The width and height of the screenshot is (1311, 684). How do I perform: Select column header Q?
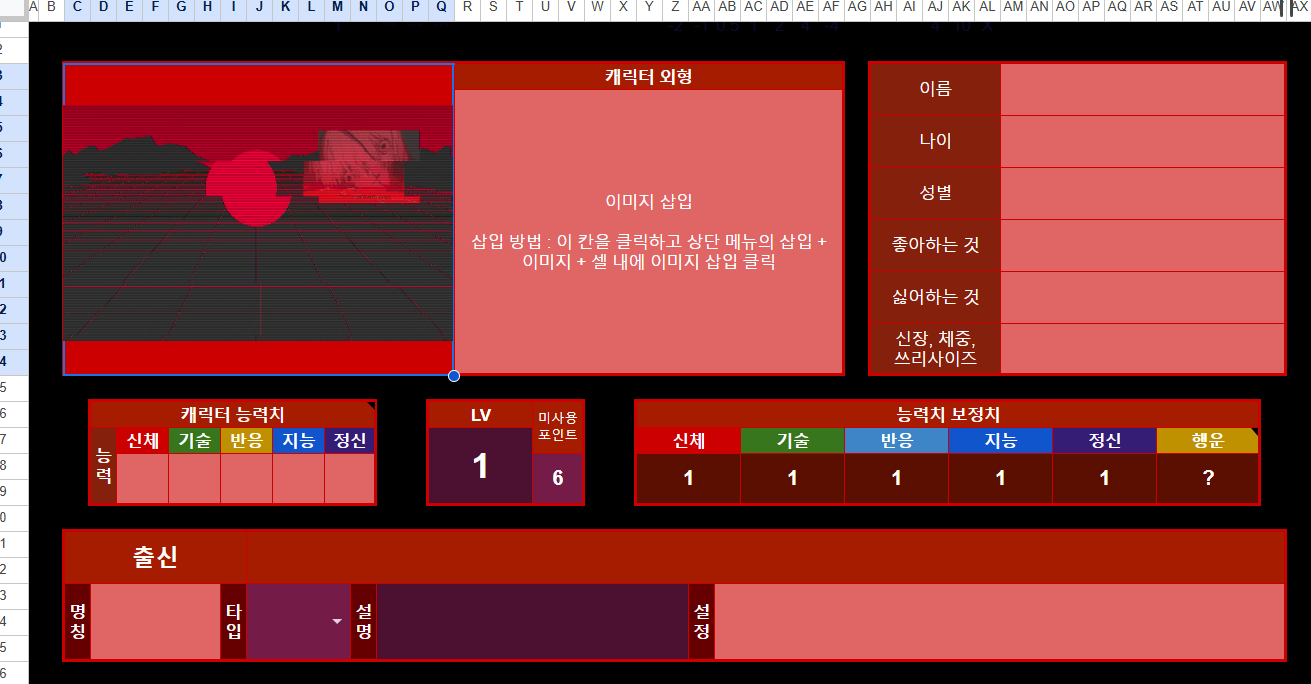[442, 8]
